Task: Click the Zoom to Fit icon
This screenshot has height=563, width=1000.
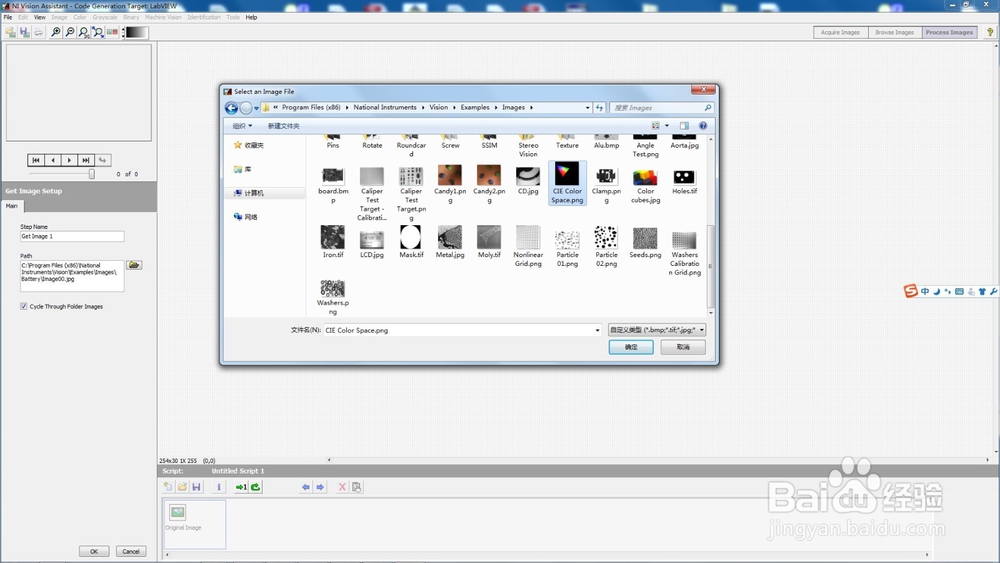Action: point(98,32)
